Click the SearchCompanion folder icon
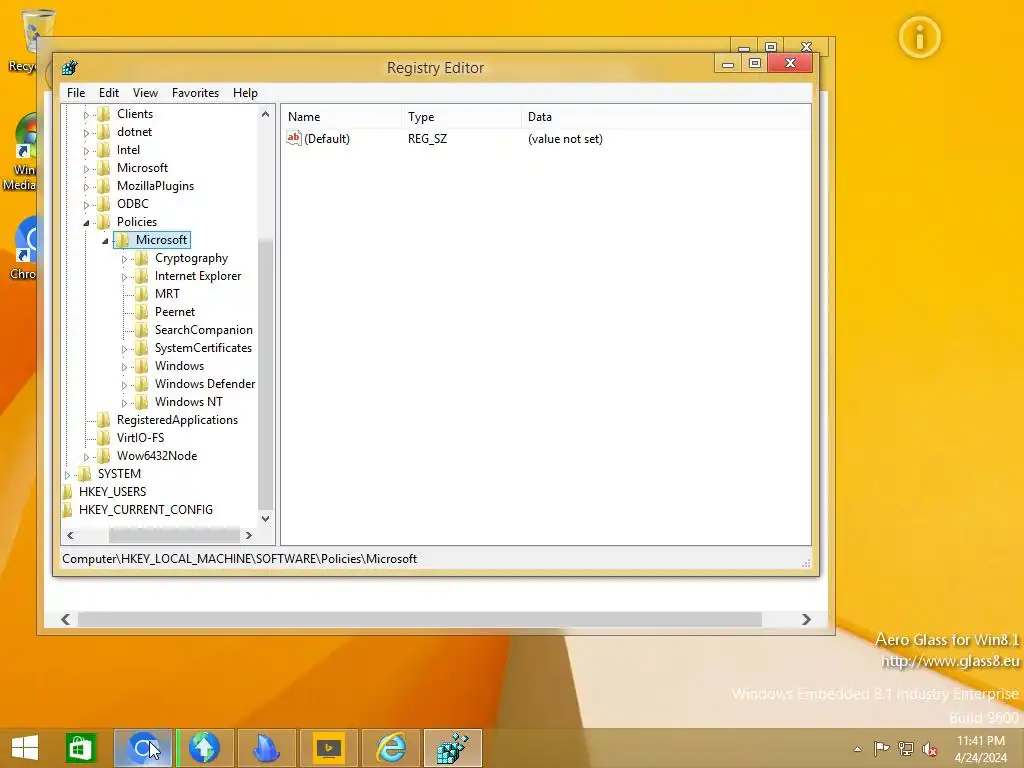Image resolution: width=1024 pixels, height=768 pixels. pos(142,330)
